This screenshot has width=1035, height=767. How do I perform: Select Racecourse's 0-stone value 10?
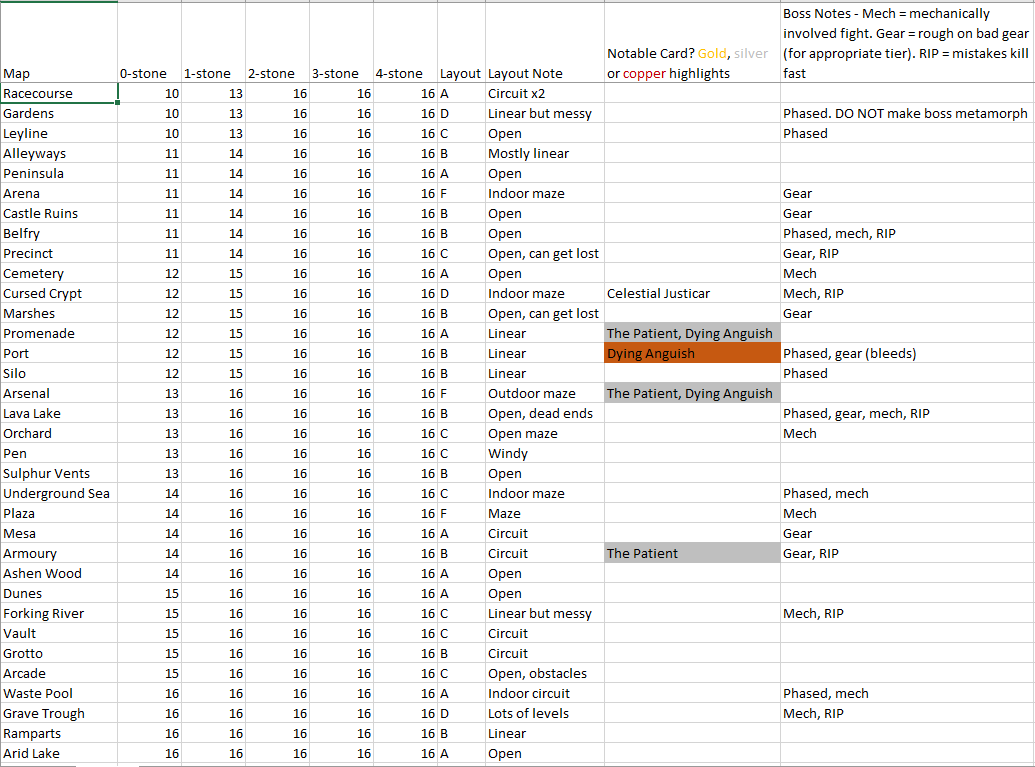149,93
